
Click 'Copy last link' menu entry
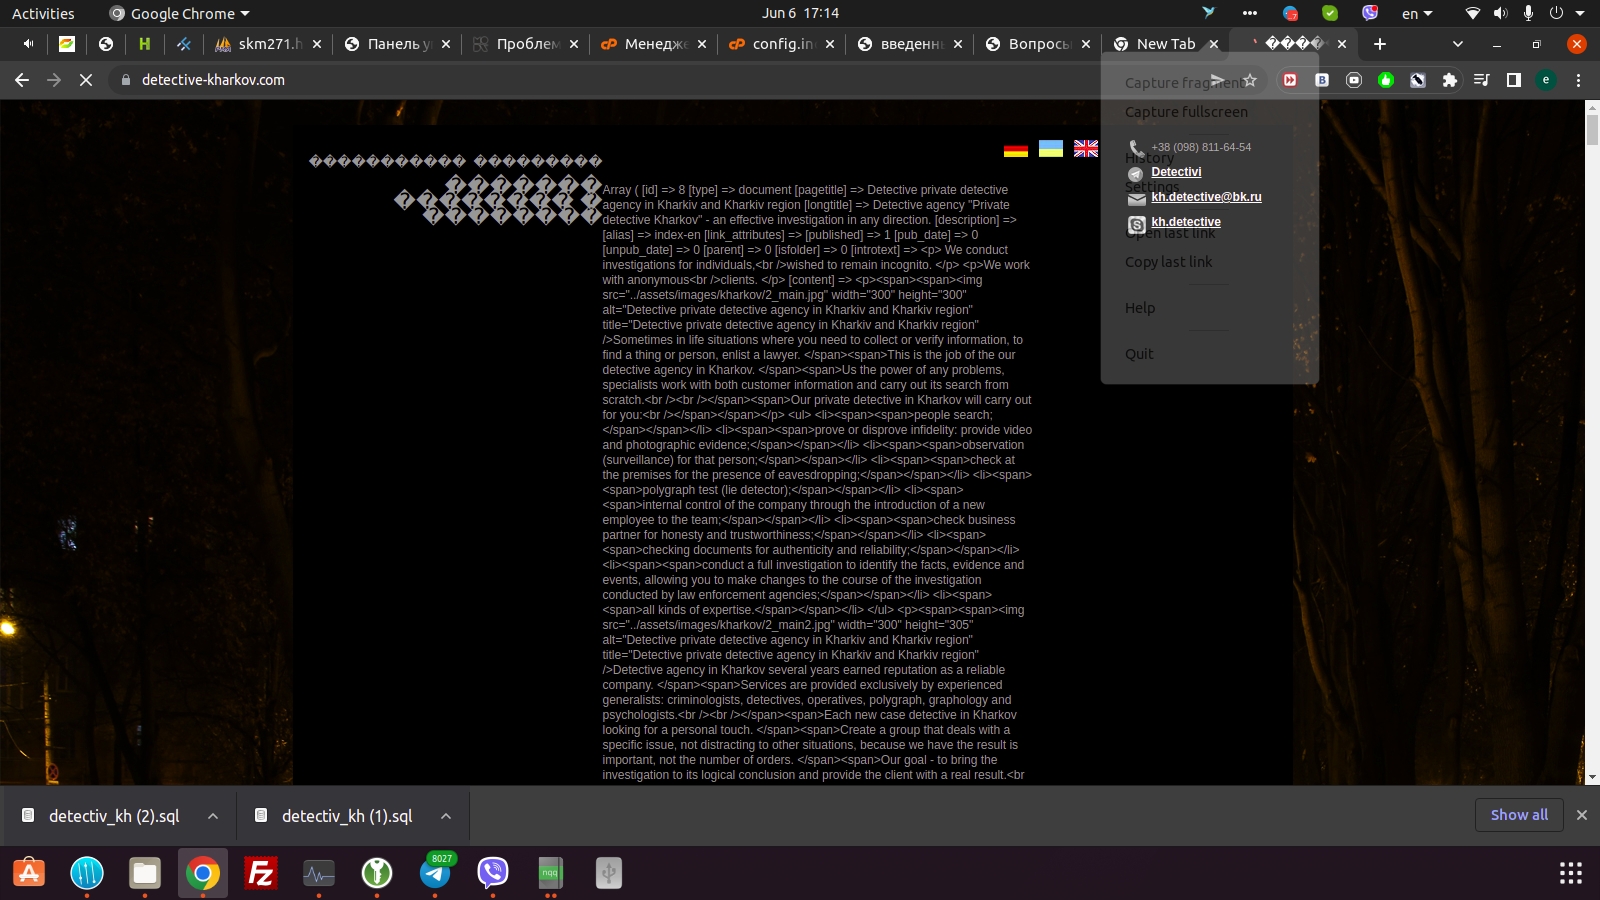(x=1168, y=262)
